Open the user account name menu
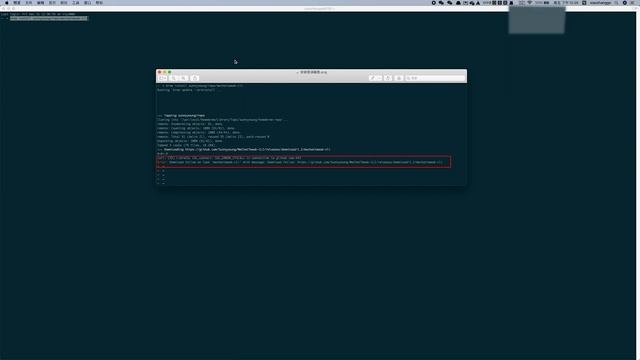The image size is (640, 360). (600, 3)
